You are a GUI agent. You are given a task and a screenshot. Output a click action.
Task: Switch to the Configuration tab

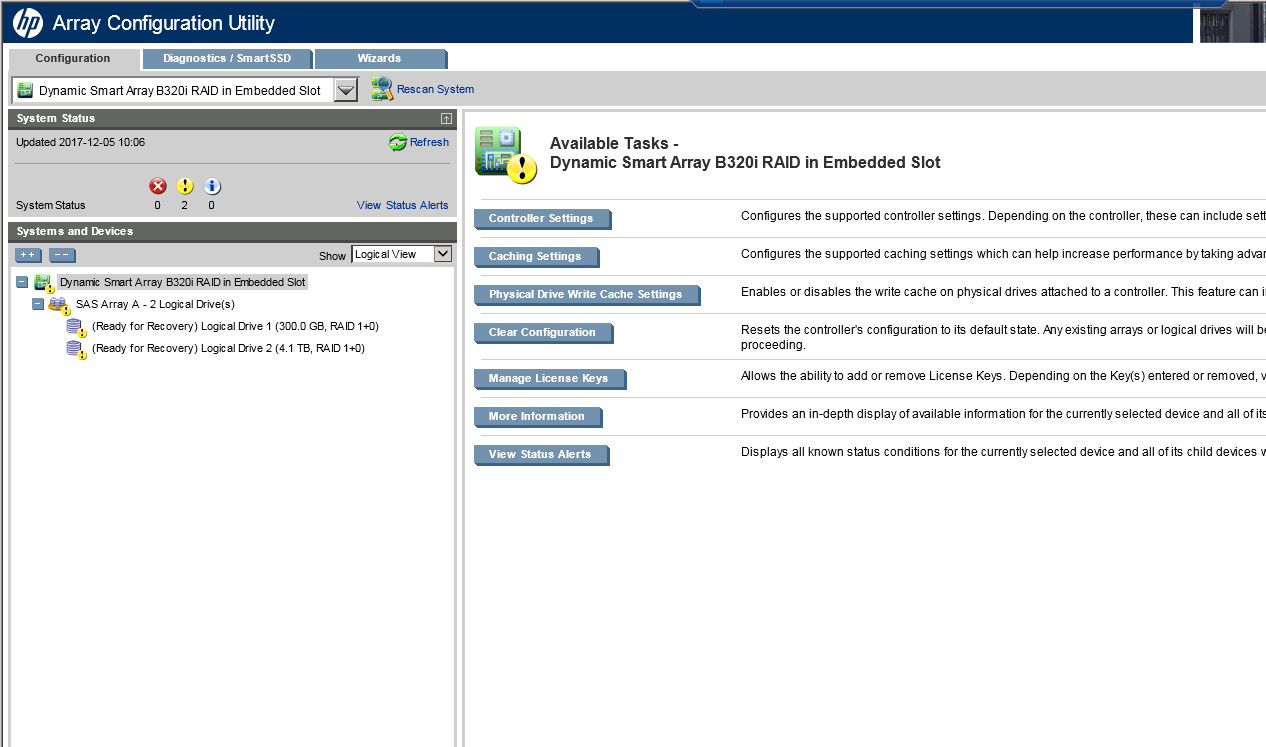(x=73, y=58)
